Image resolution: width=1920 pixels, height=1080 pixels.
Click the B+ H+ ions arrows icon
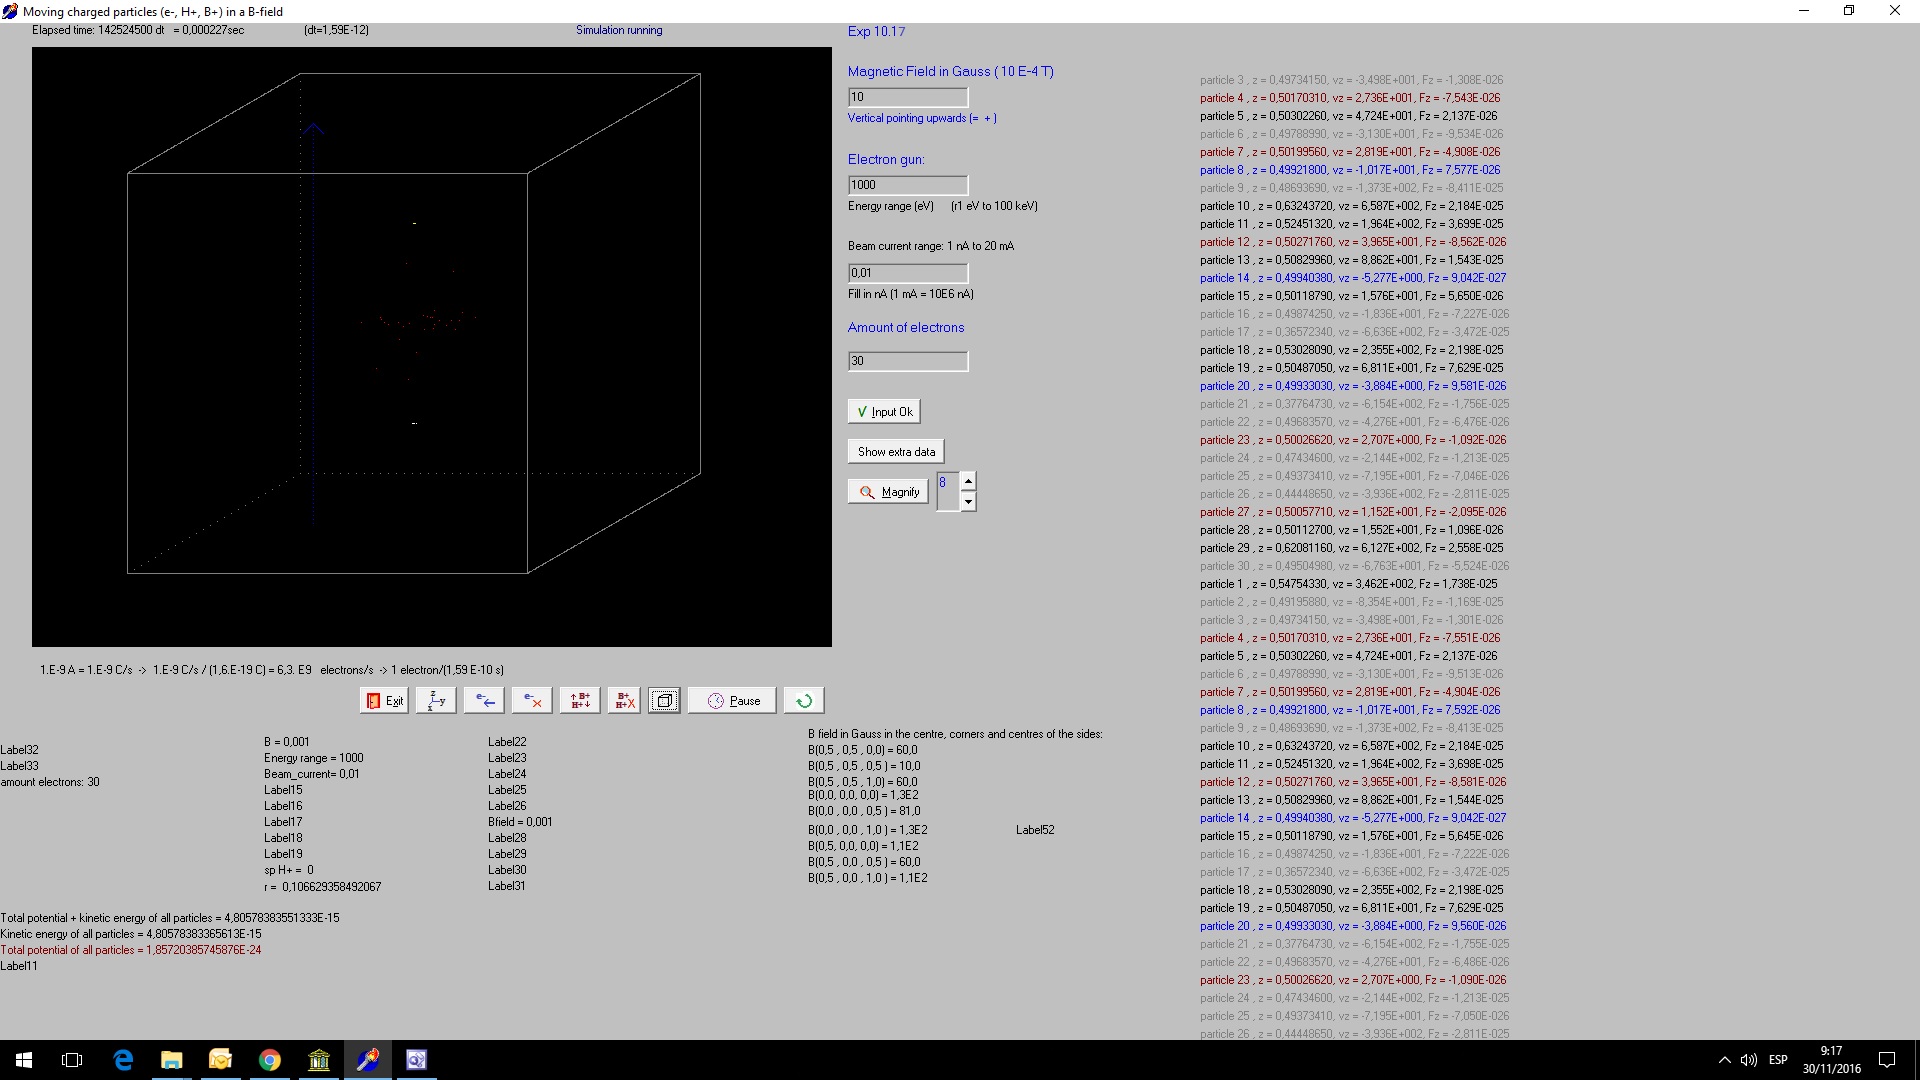[x=580, y=701]
